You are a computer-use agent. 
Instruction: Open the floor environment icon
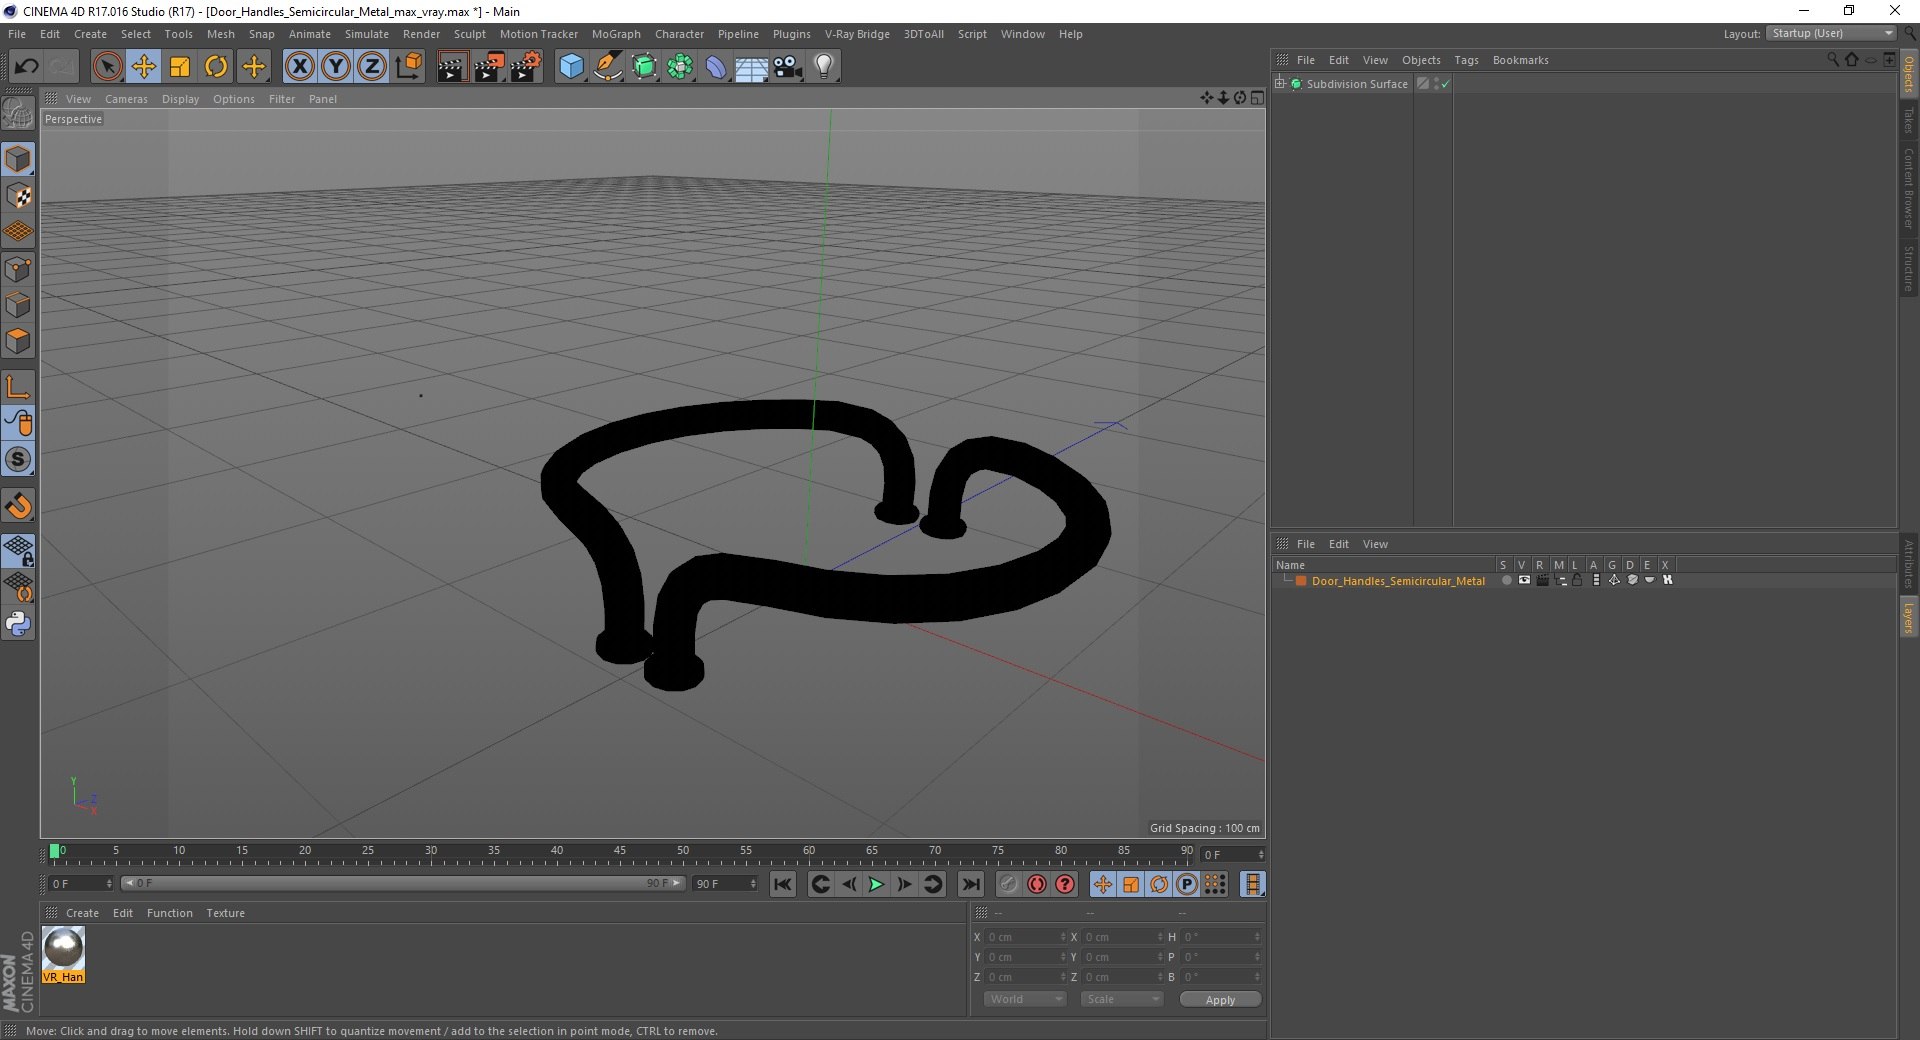(x=751, y=67)
